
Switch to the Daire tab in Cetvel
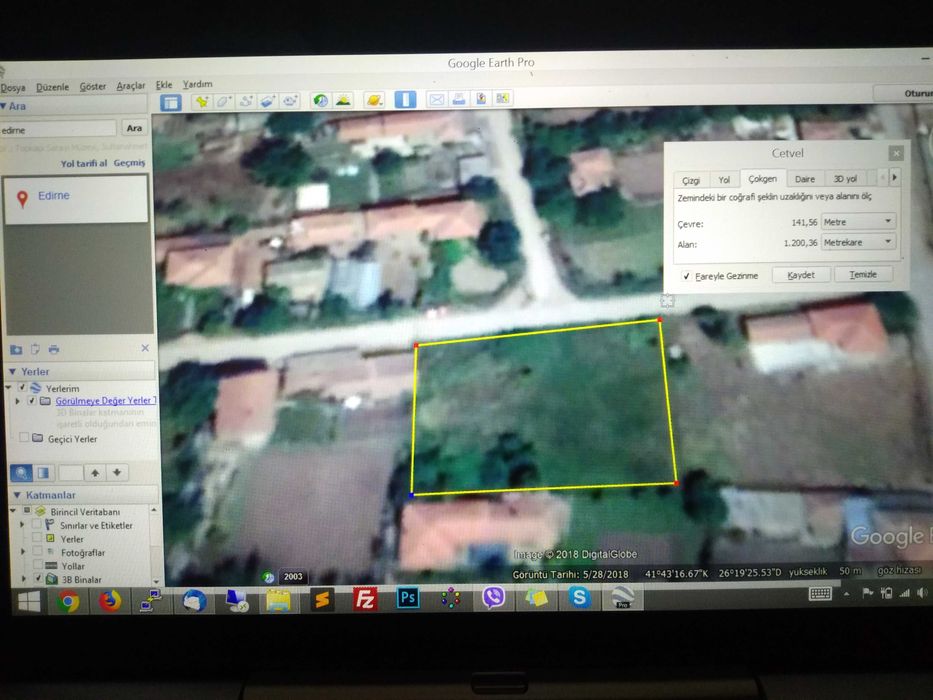804,179
